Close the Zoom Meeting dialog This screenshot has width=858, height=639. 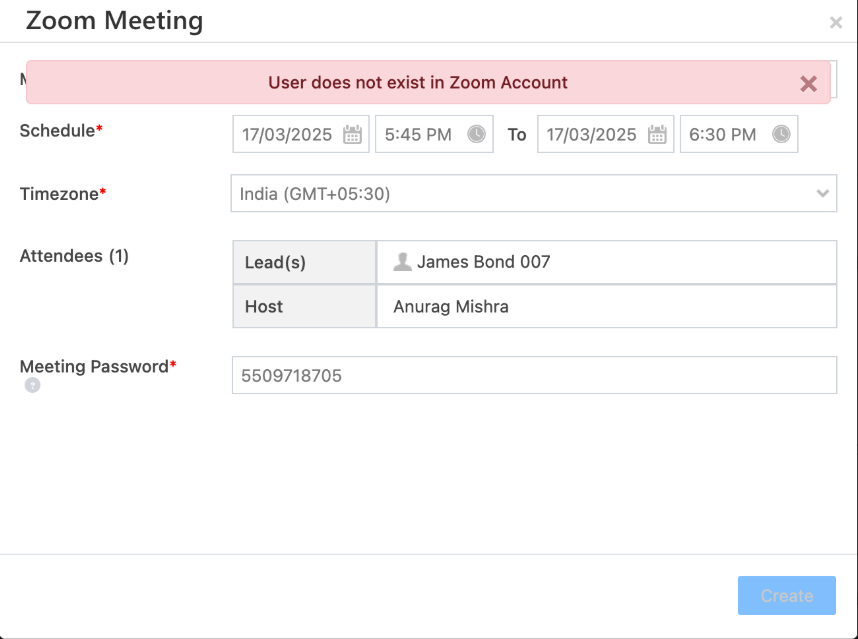[x=836, y=22]
